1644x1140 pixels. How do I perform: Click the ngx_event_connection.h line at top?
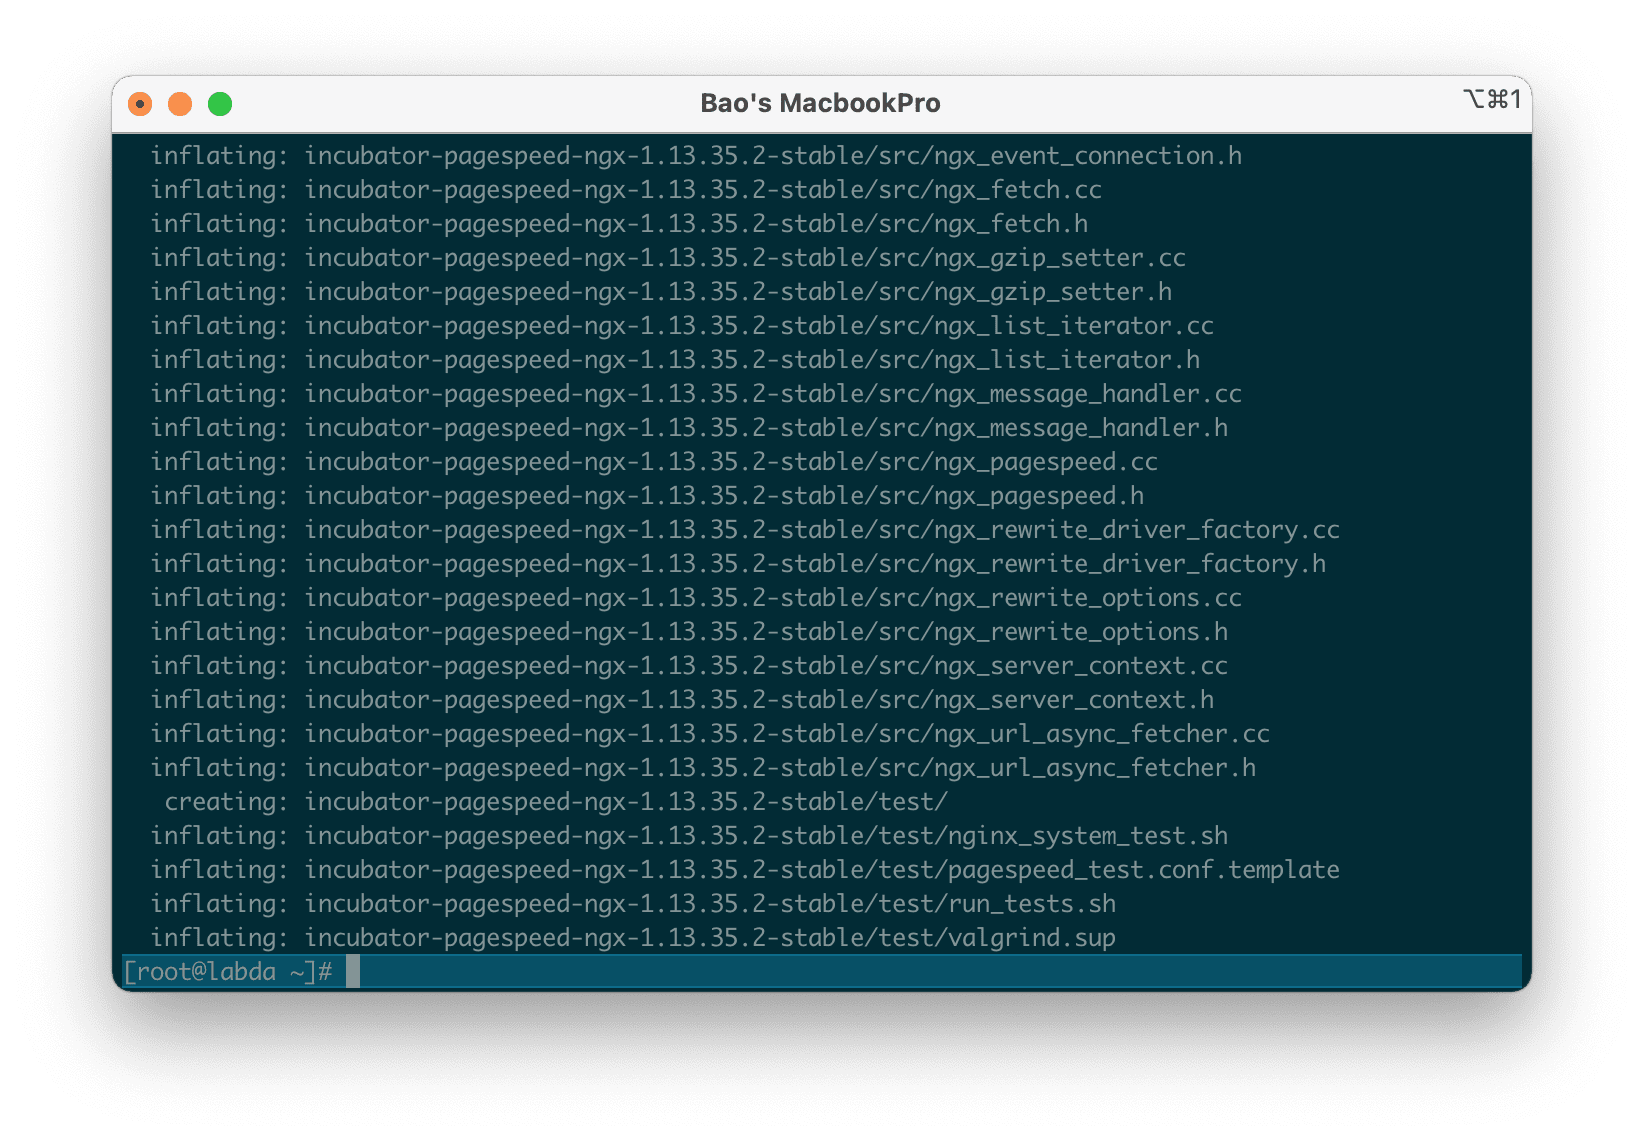700,155
